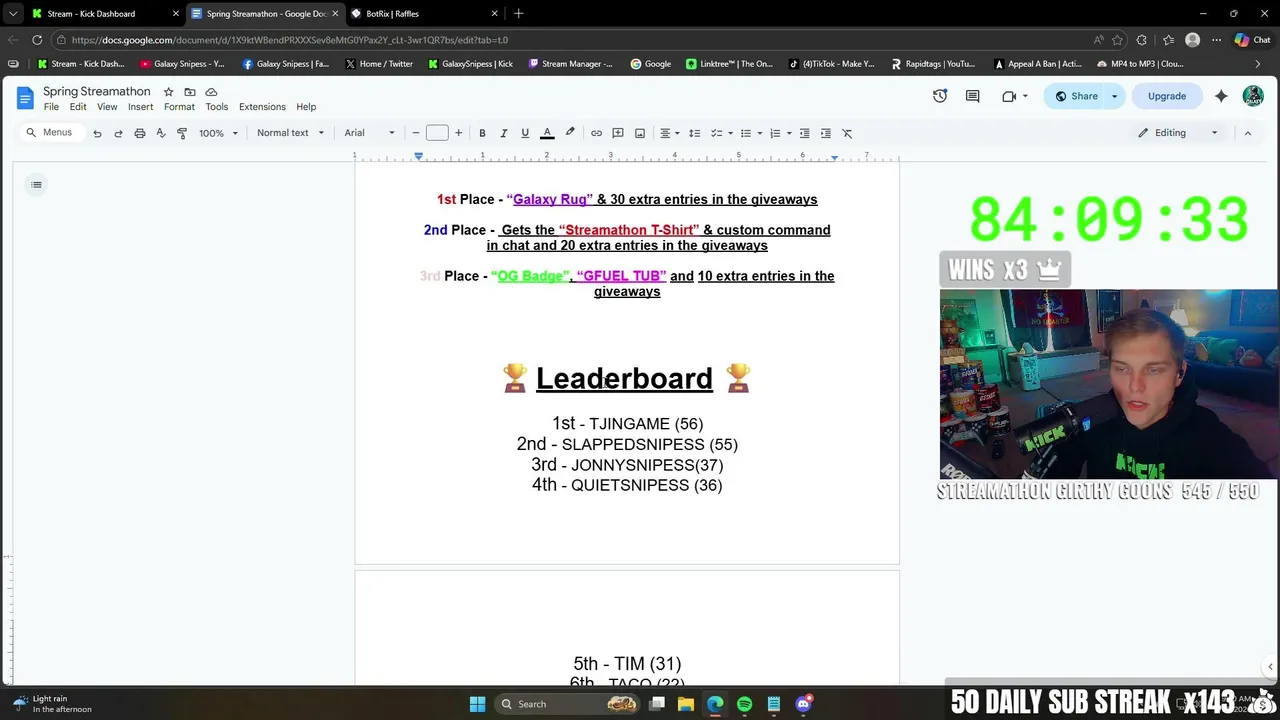Decrease font size with minus button

[x=416, y=133]
